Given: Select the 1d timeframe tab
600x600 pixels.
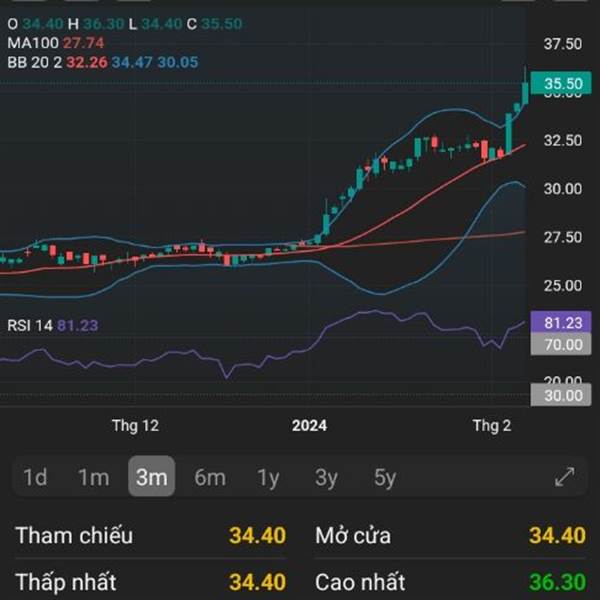Looking at the screenshot, I should (35, 477).
